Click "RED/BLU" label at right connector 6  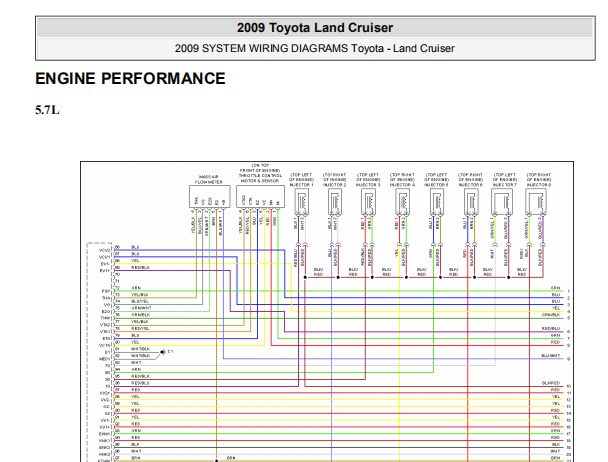[x=551, y=328]
